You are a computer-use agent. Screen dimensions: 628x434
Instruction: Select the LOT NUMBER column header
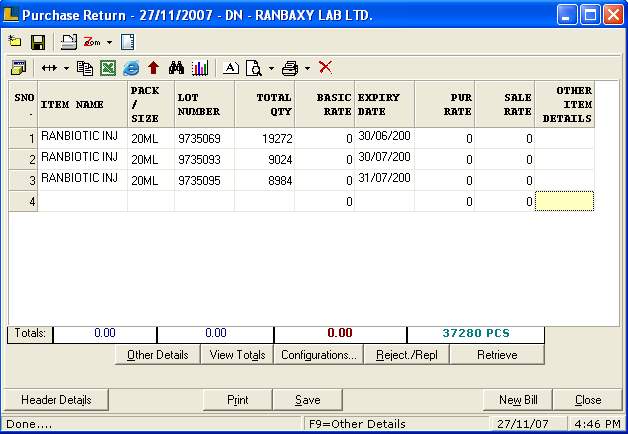[205, 104]
